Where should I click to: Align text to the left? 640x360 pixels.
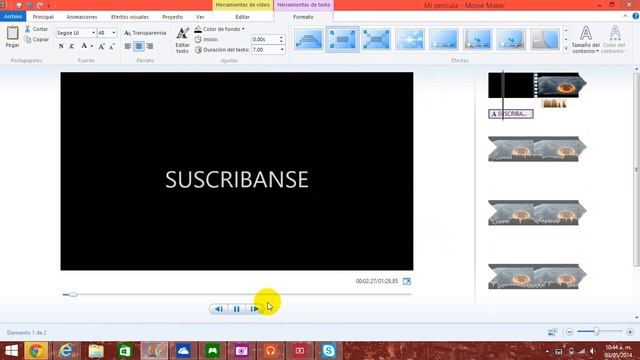128,46
